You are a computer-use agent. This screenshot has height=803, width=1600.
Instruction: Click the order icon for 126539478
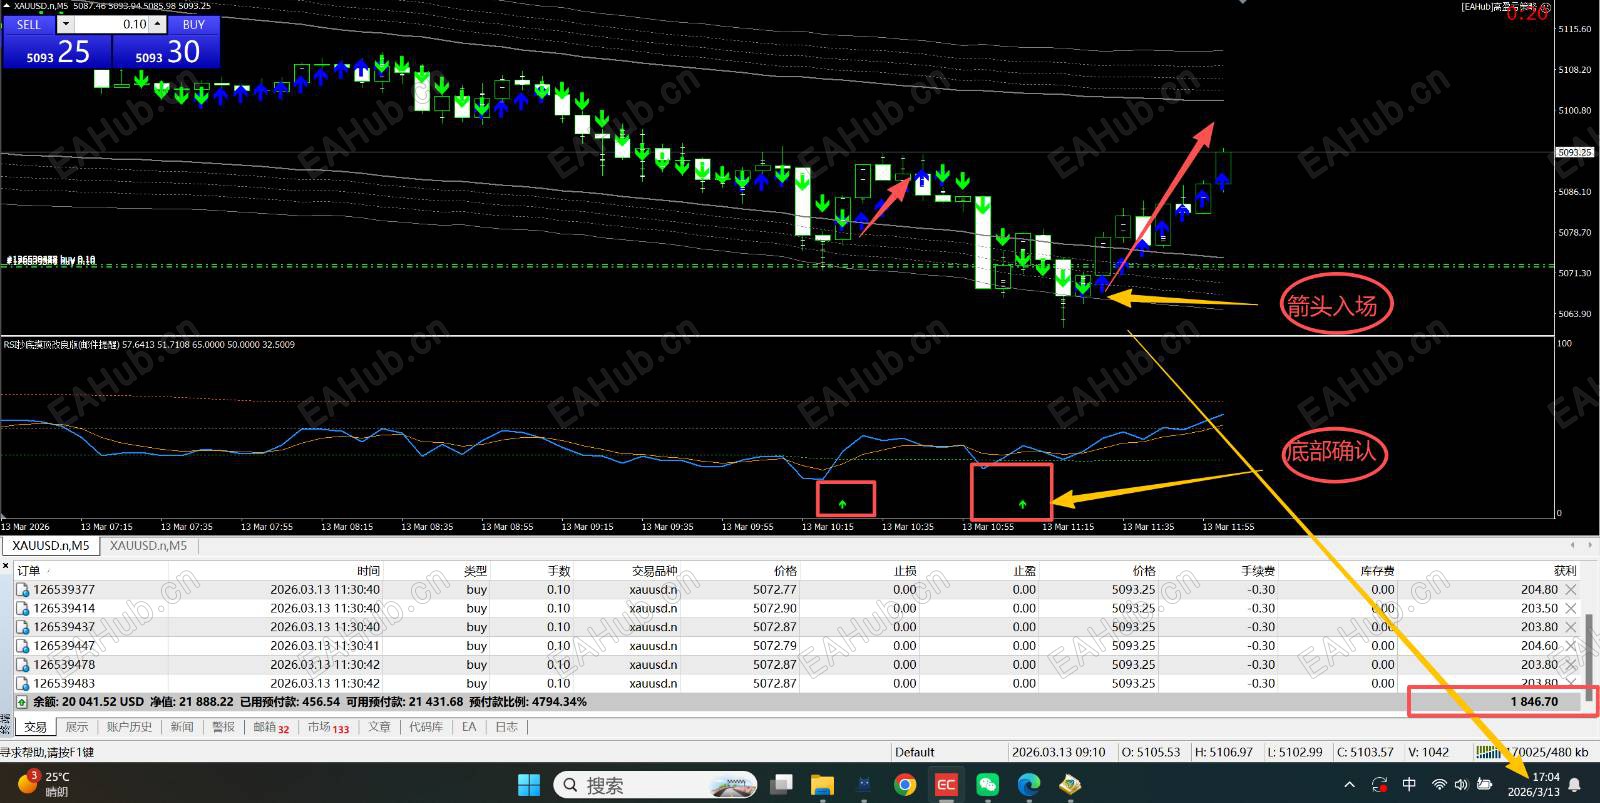[23, 665]
